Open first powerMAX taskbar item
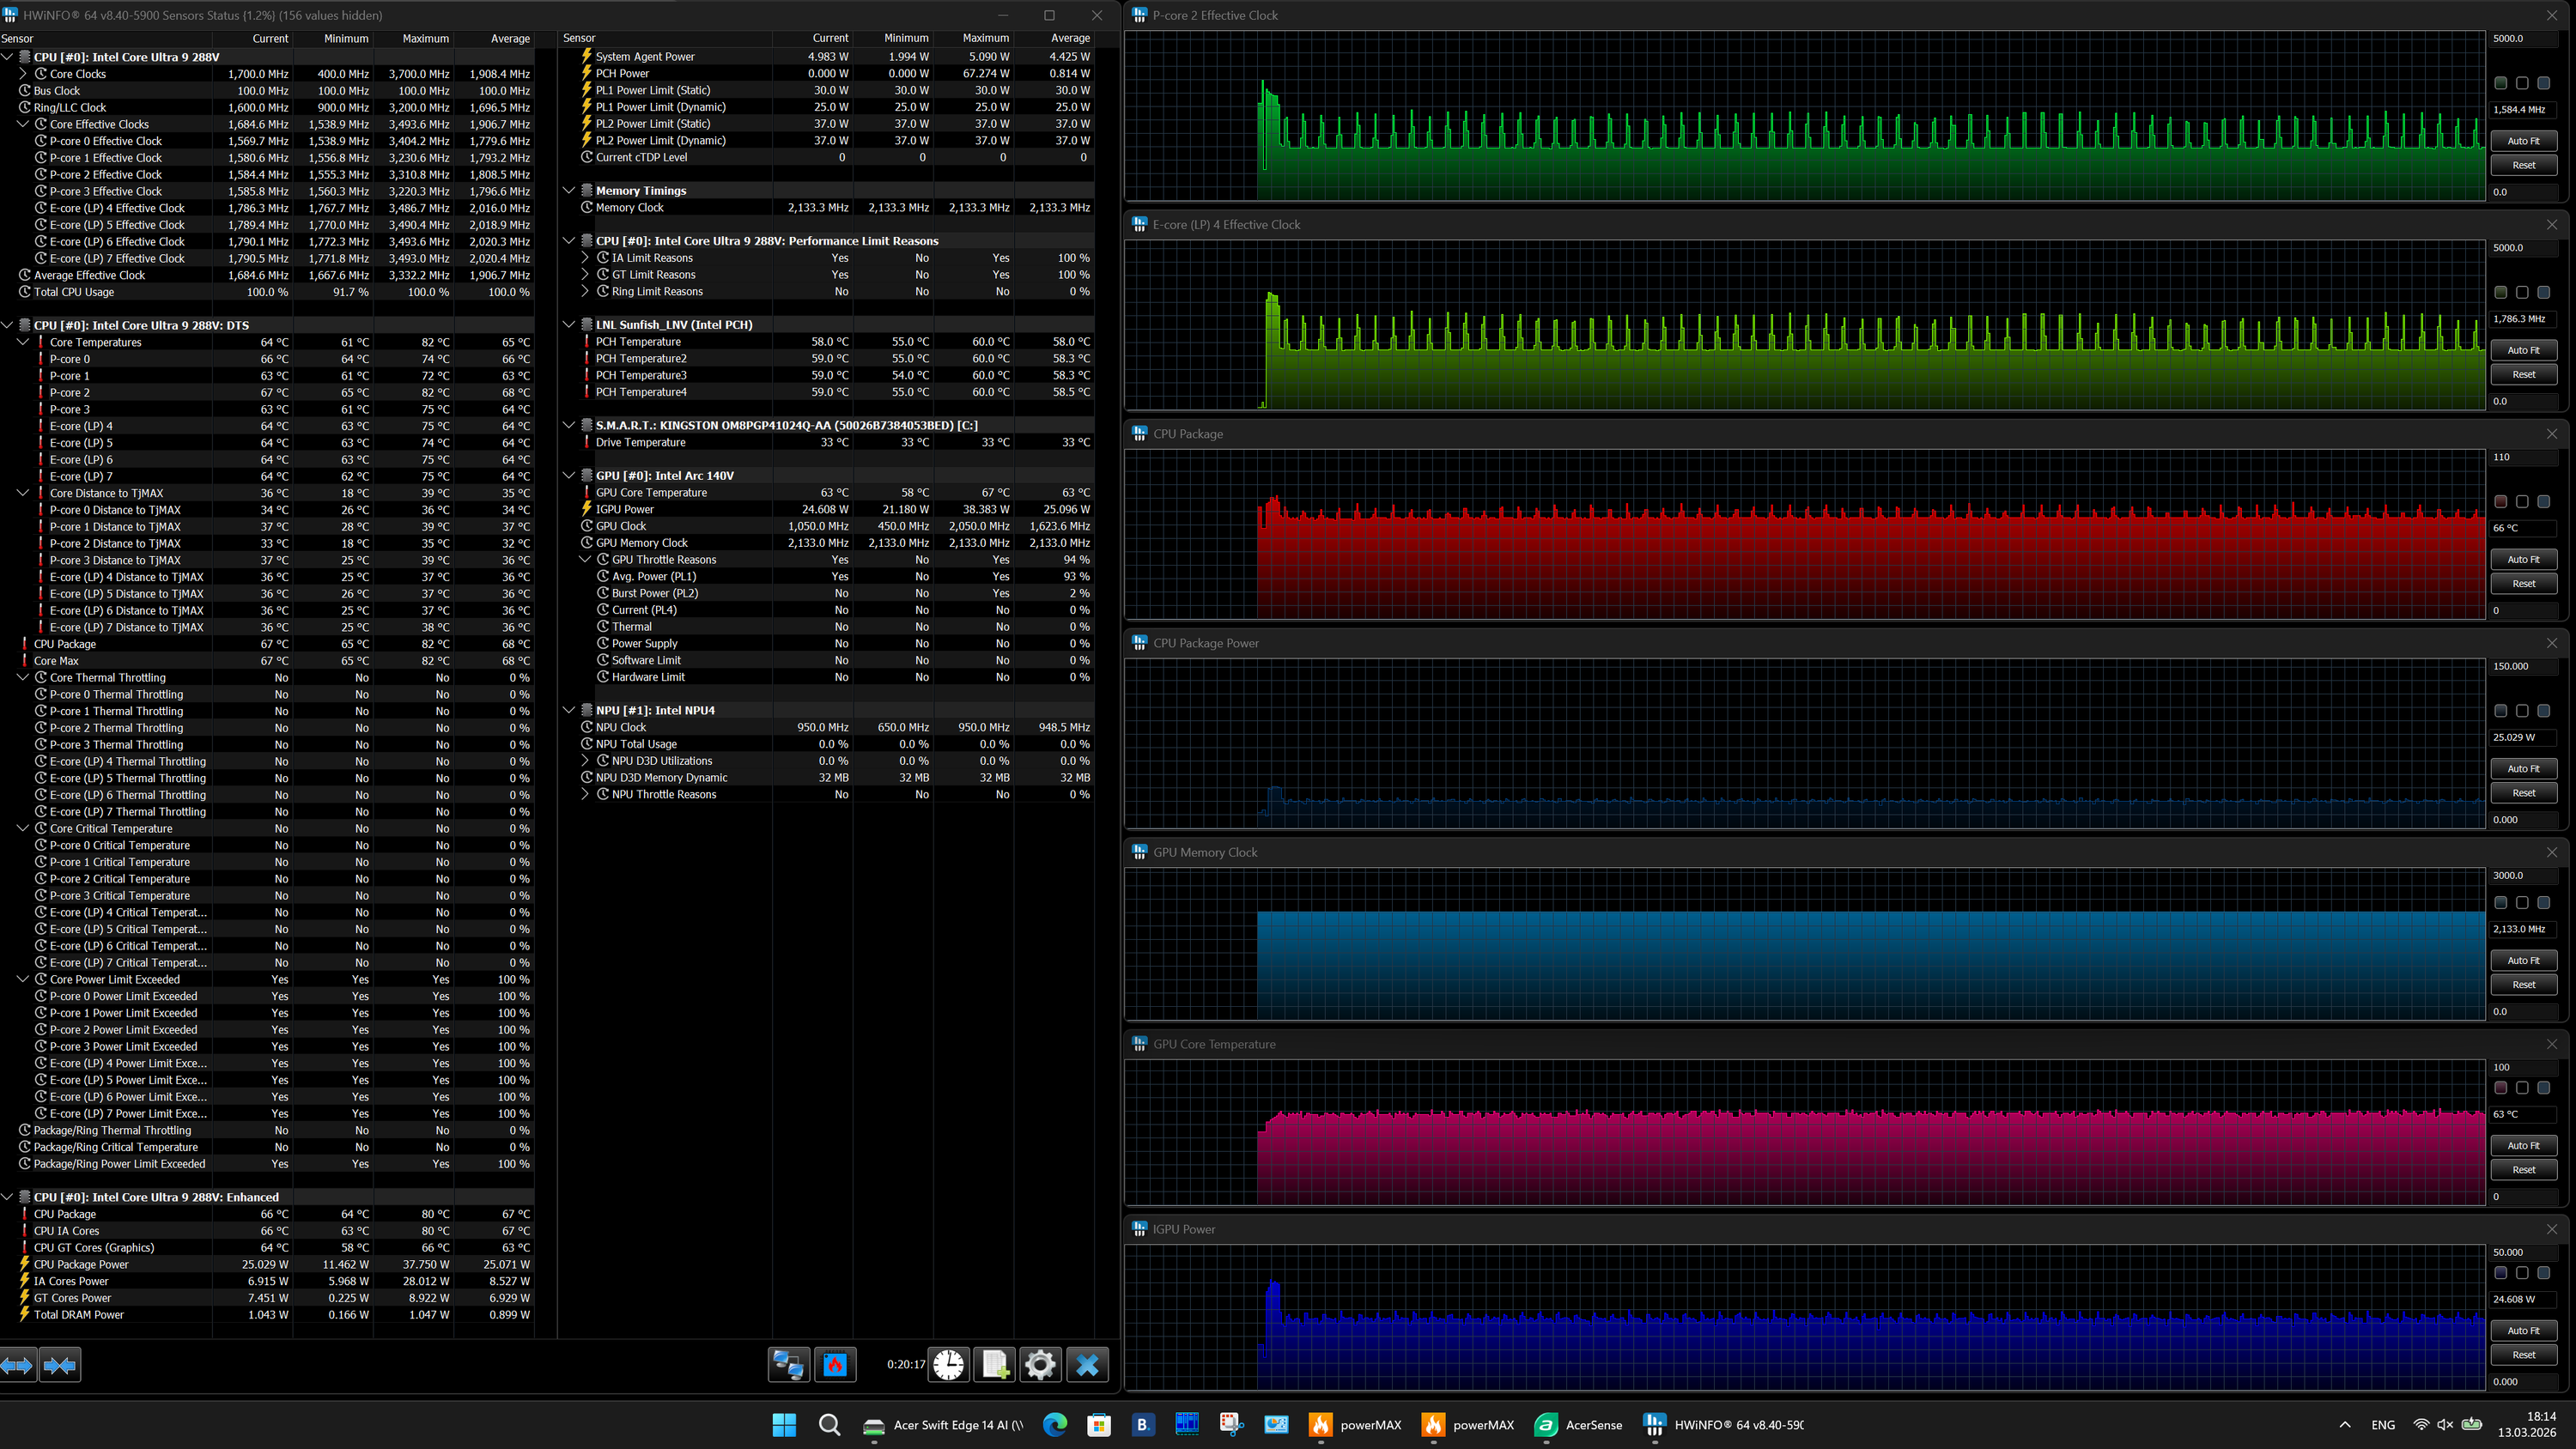Screen dimensions: 2576x1449 pyautogui.click(x=1355, y=1425)
